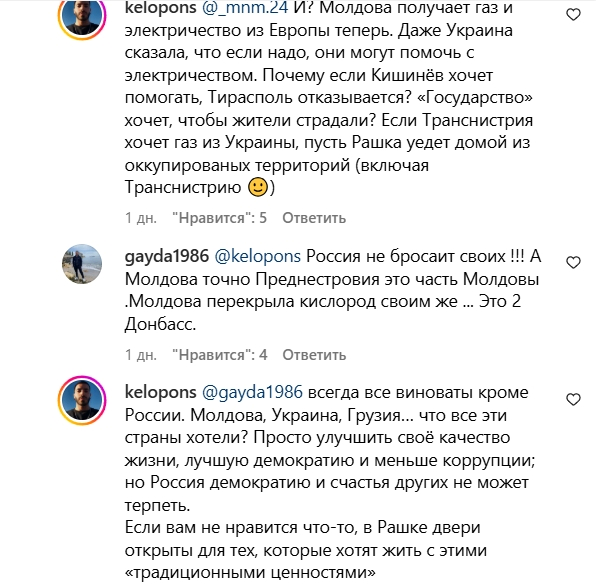Click the gayda1986 comment text ending with Донбасс
Viewport: 596px width, 584px height.
pos(333,290)
